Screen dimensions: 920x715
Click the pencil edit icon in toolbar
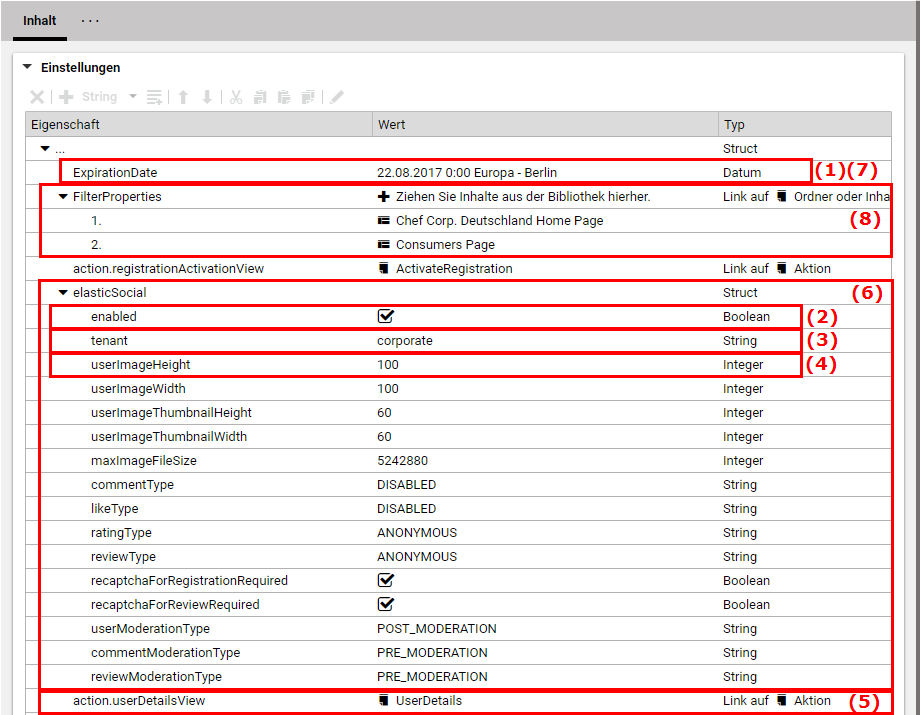click(337, 97)
